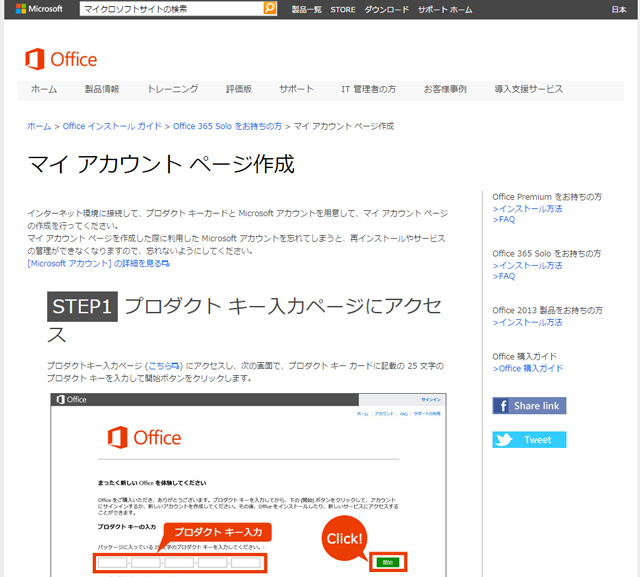Click the Facebook Share link button
The height and width of the screenshot is (577, 640).
click(x=529, y=406)
